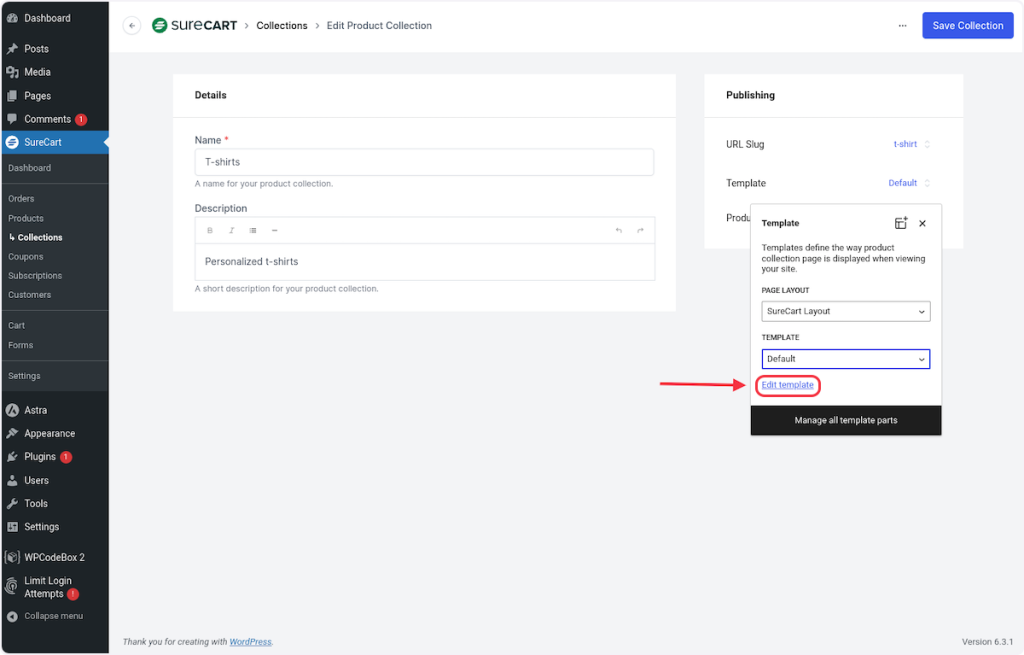The width and height of the screenshot is (1024, 655).
Task: Click the add new template icon
Action: 900,223
